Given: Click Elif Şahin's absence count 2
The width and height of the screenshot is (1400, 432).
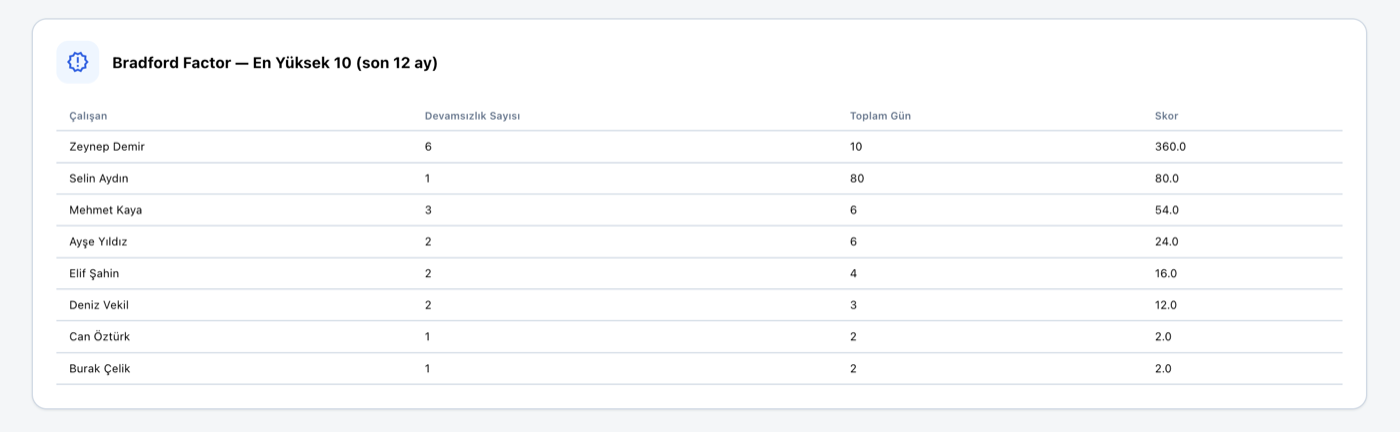Looking at the screenshot, I should click(428, 274).
